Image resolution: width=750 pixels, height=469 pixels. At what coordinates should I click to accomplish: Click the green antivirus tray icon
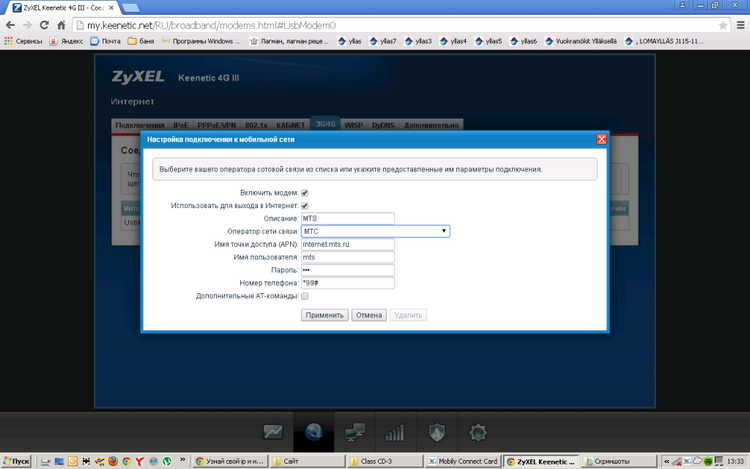708,461
